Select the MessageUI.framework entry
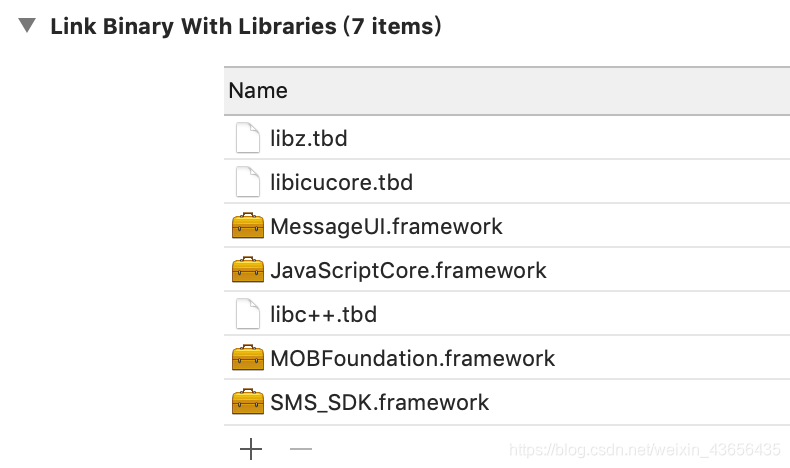790x468 pixels. (x=507, y=225)
